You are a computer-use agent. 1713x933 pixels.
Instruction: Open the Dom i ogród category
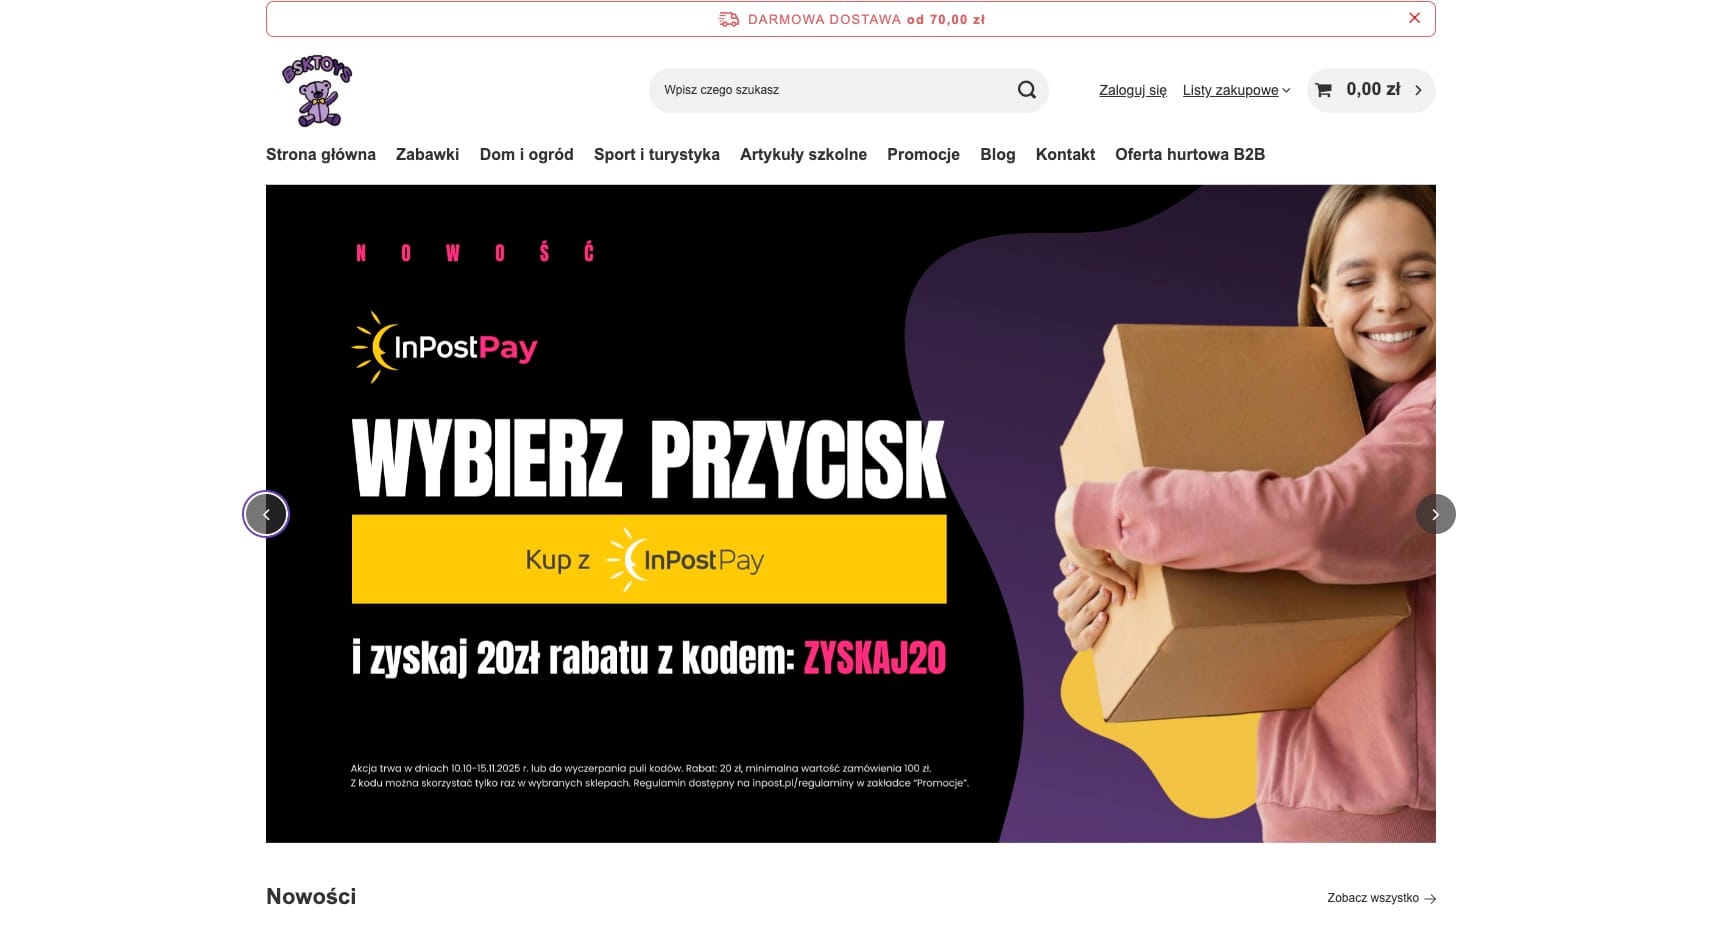click(526, 154)
